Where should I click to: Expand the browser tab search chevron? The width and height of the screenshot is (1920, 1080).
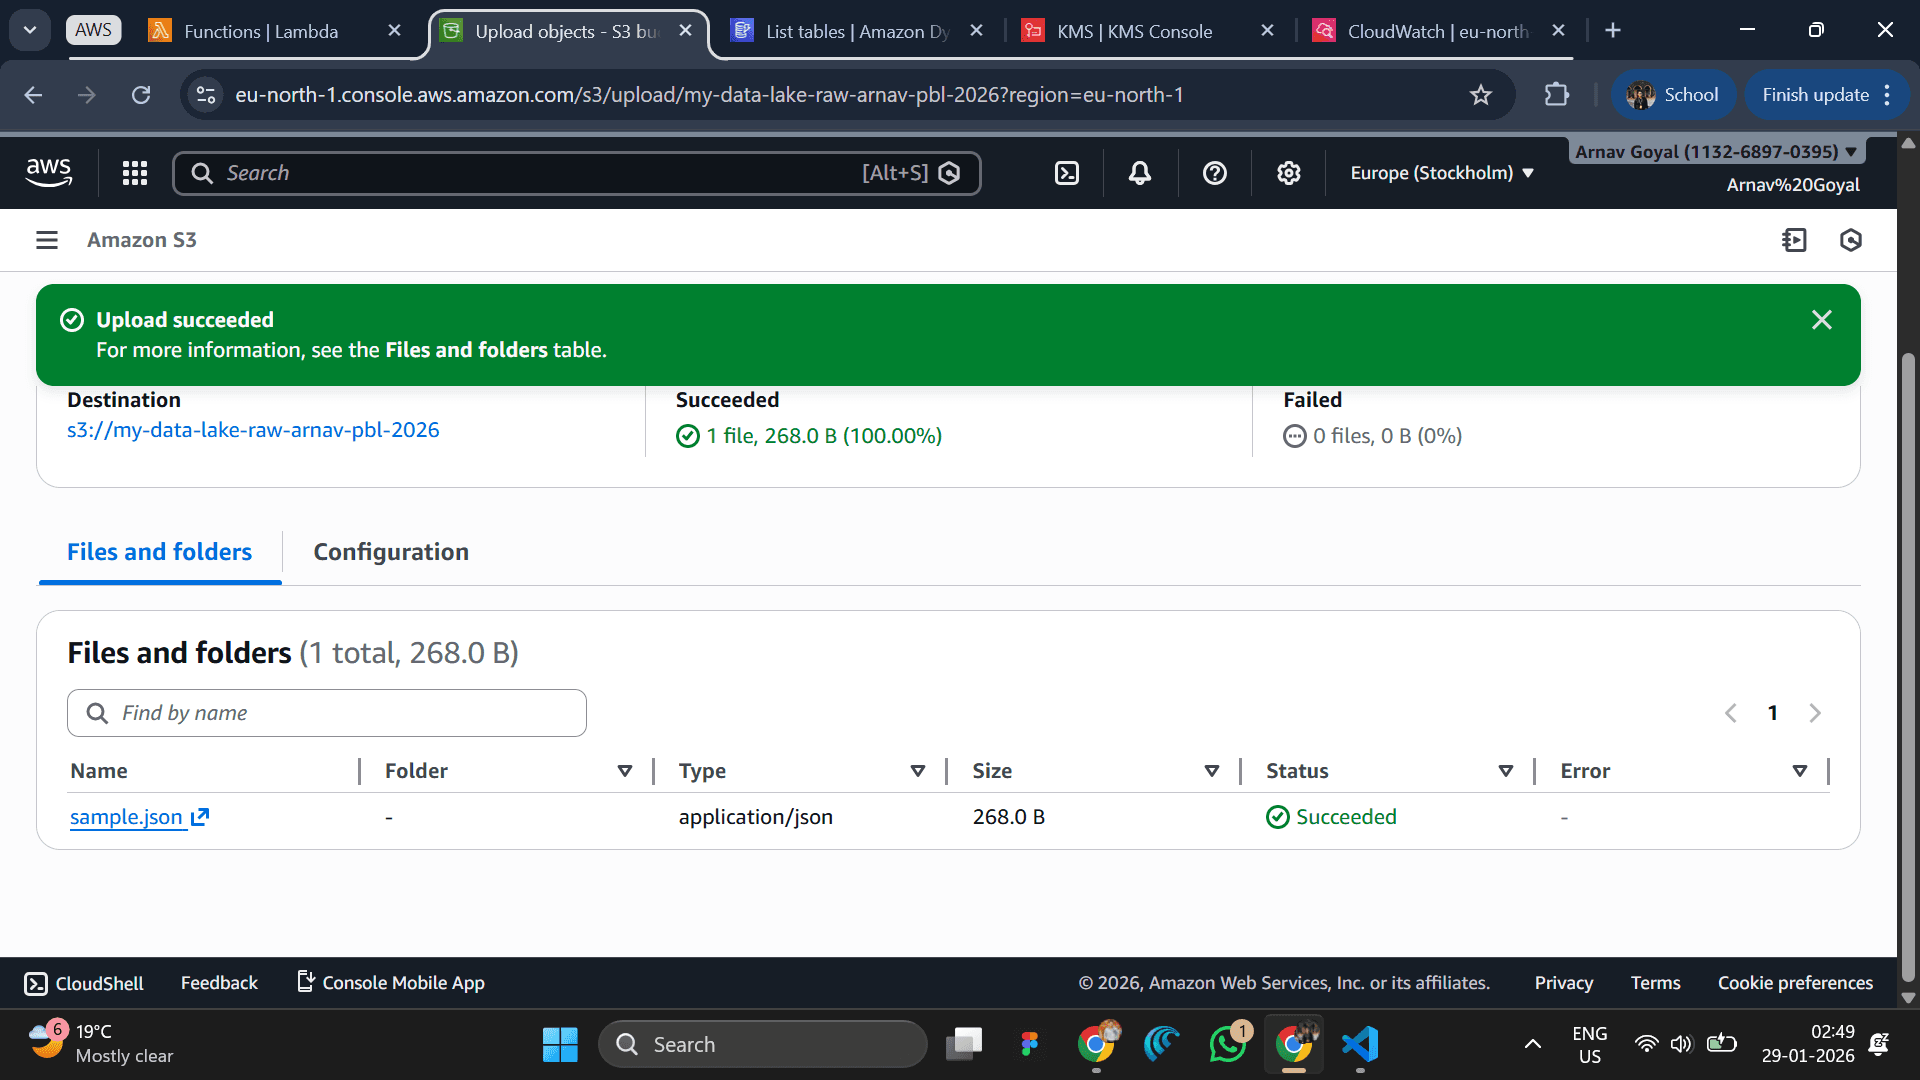(30, 30)
